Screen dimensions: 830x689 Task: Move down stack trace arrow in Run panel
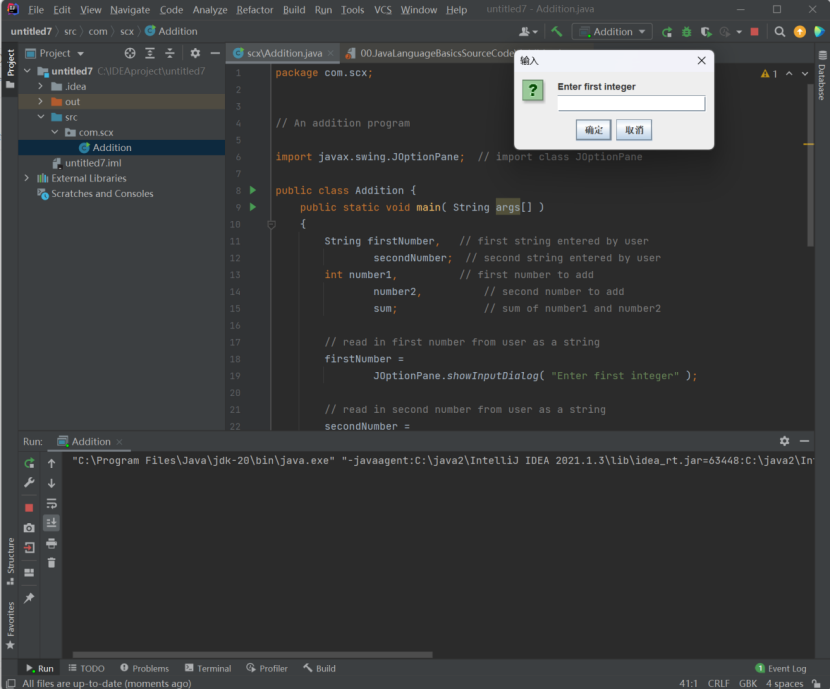click(51, 483)
